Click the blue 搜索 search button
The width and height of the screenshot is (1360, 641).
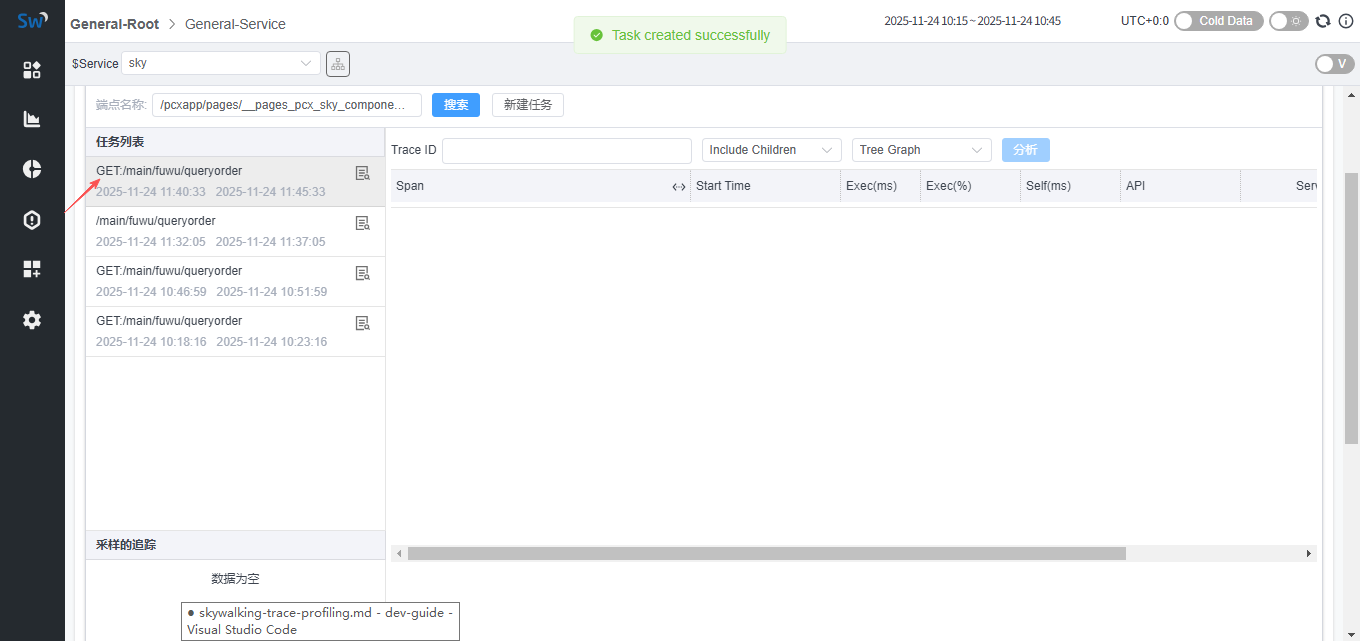pos(456,105)
